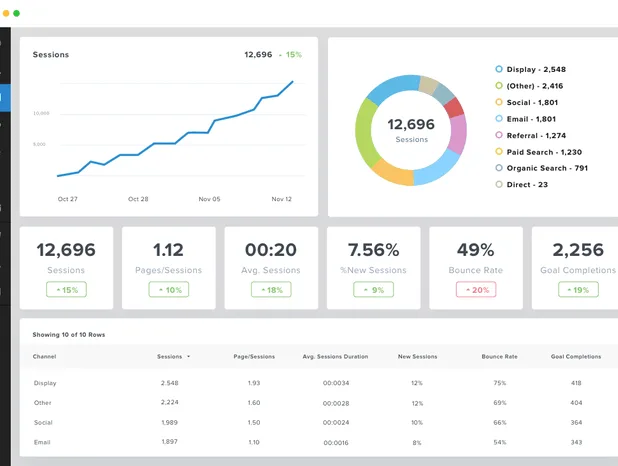This screenshot has width=618, height=466.
Task: Click the 1.93 page/sessions cell
Action: point(254,383)
